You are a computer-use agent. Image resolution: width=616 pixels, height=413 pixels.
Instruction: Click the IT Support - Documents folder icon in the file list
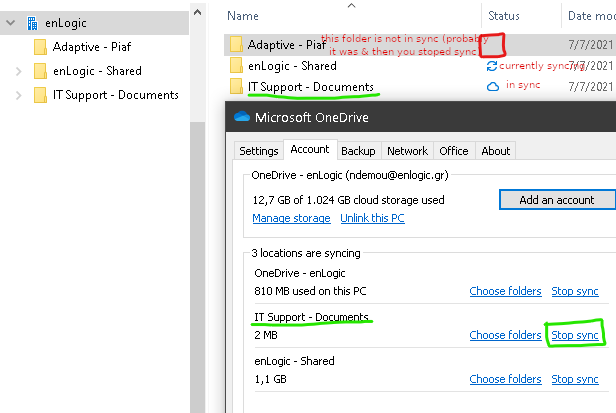coord(236,86)
